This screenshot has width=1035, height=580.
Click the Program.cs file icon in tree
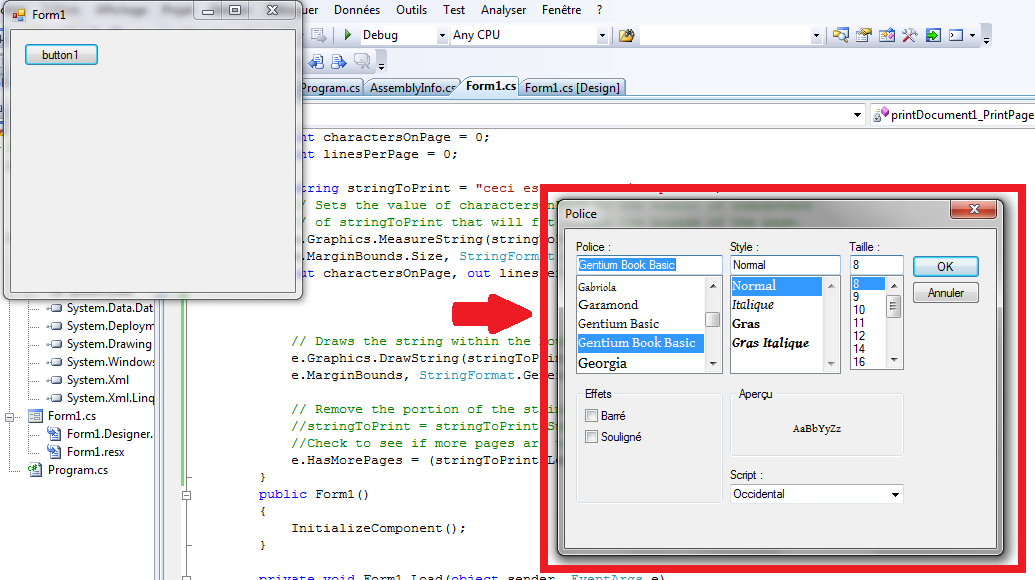tap(35, 470)
